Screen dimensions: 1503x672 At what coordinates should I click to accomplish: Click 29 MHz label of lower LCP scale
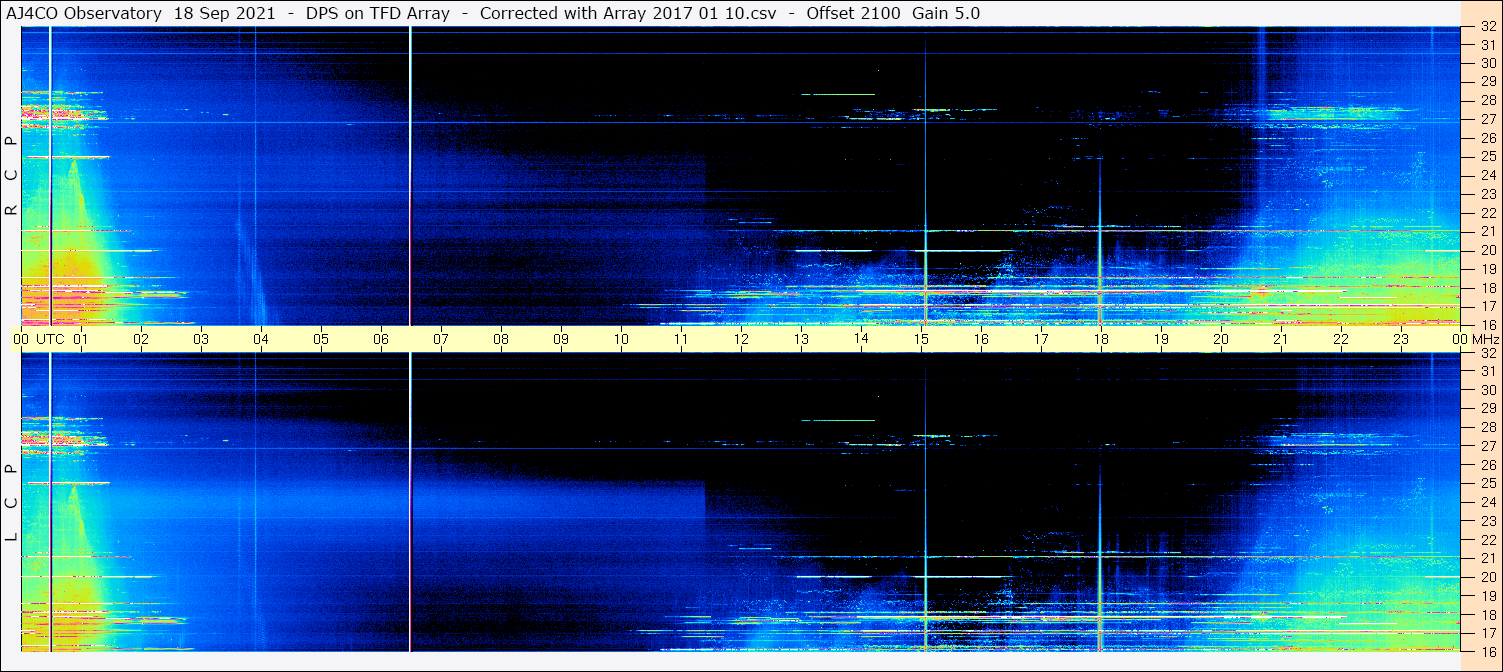[1488, 408]
